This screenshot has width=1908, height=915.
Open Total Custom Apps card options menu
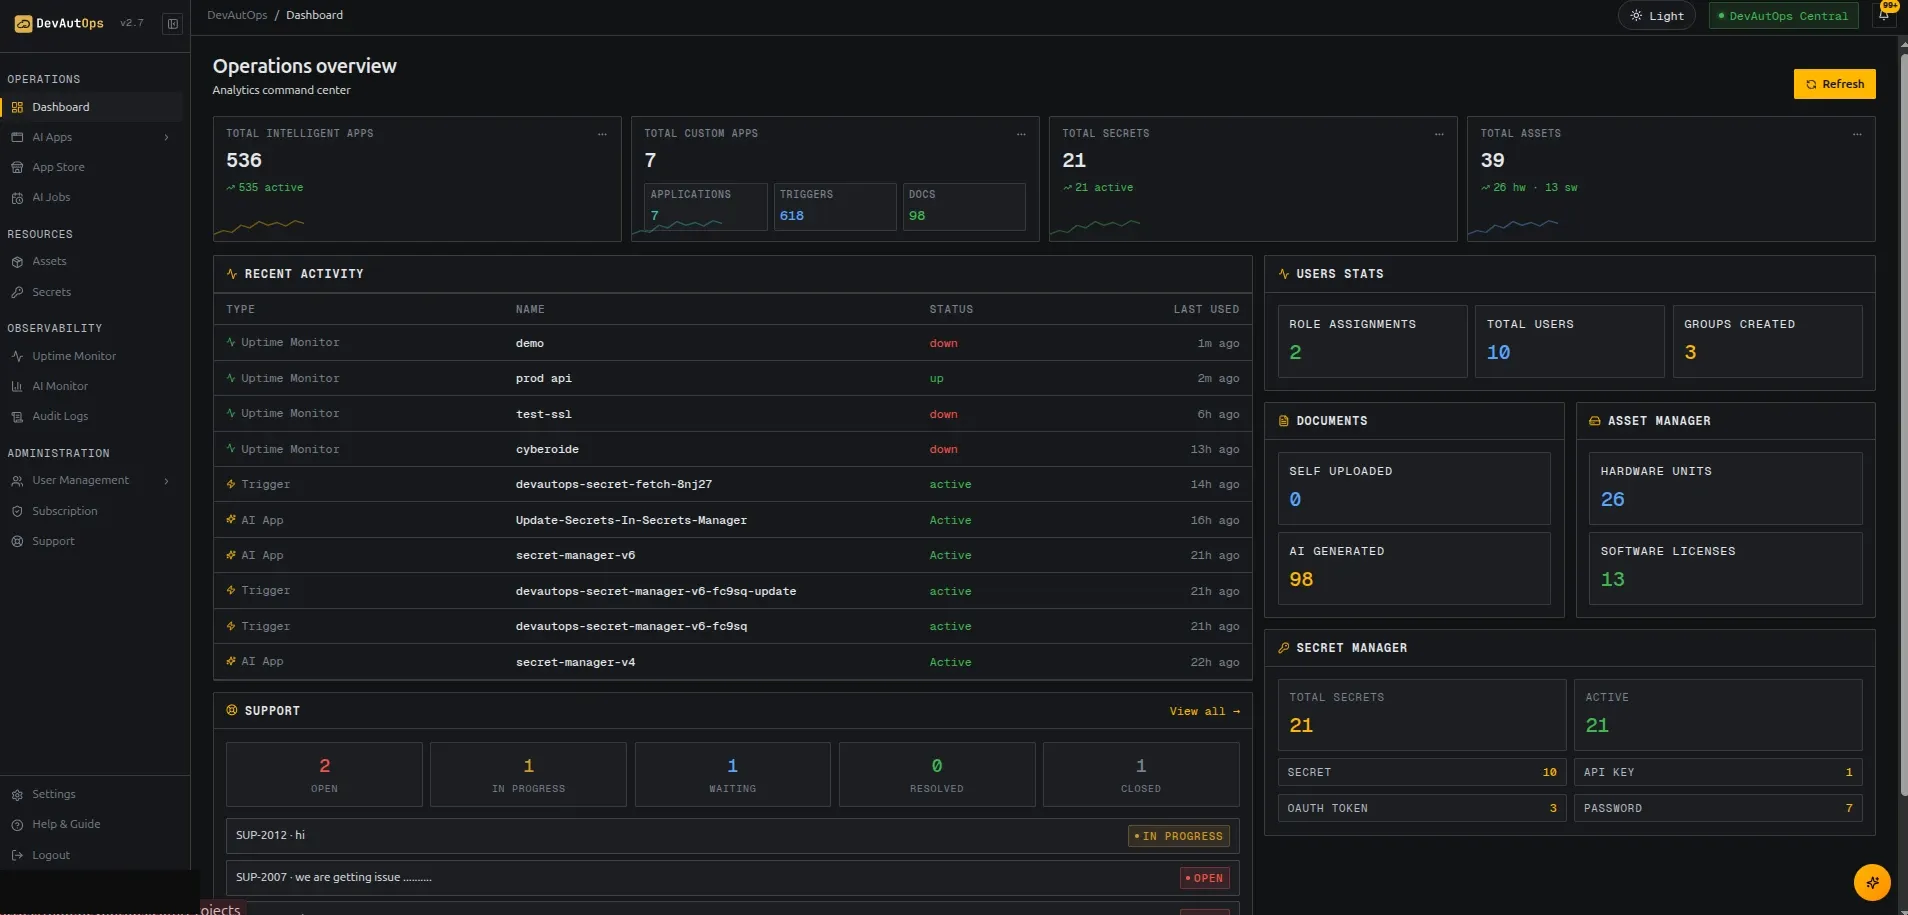tap(1021, 134)
